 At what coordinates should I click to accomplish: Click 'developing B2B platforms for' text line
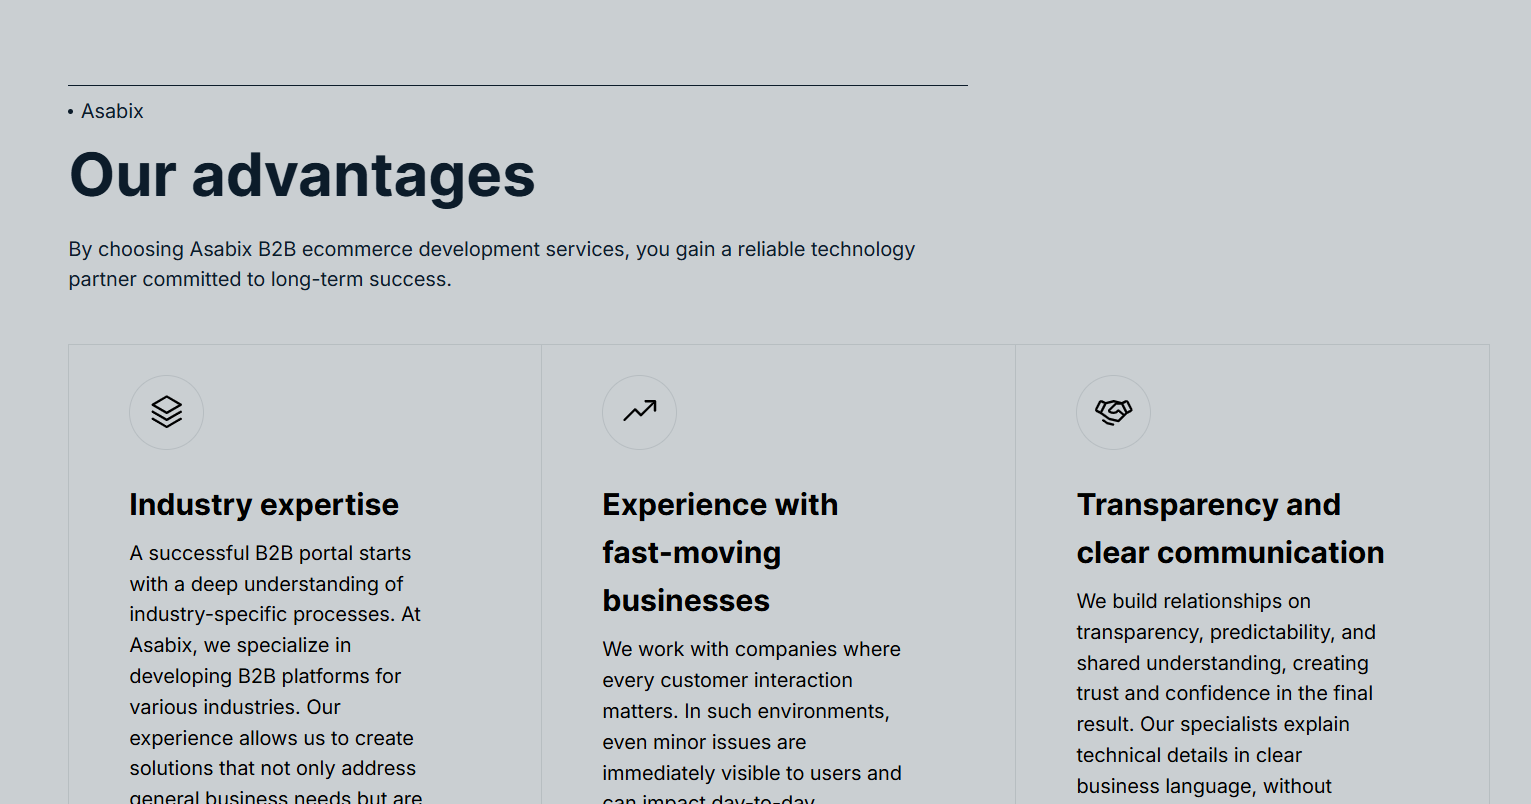point(265,676)
